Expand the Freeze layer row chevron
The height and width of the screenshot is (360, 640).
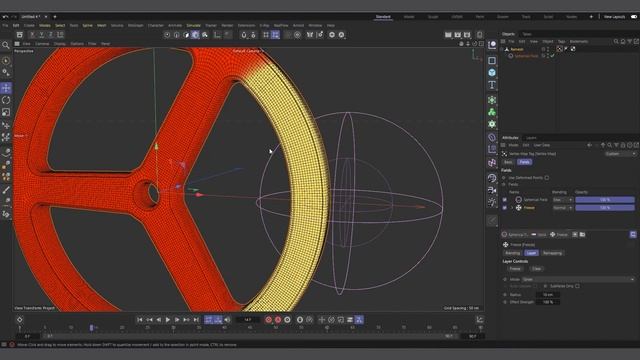512,208
